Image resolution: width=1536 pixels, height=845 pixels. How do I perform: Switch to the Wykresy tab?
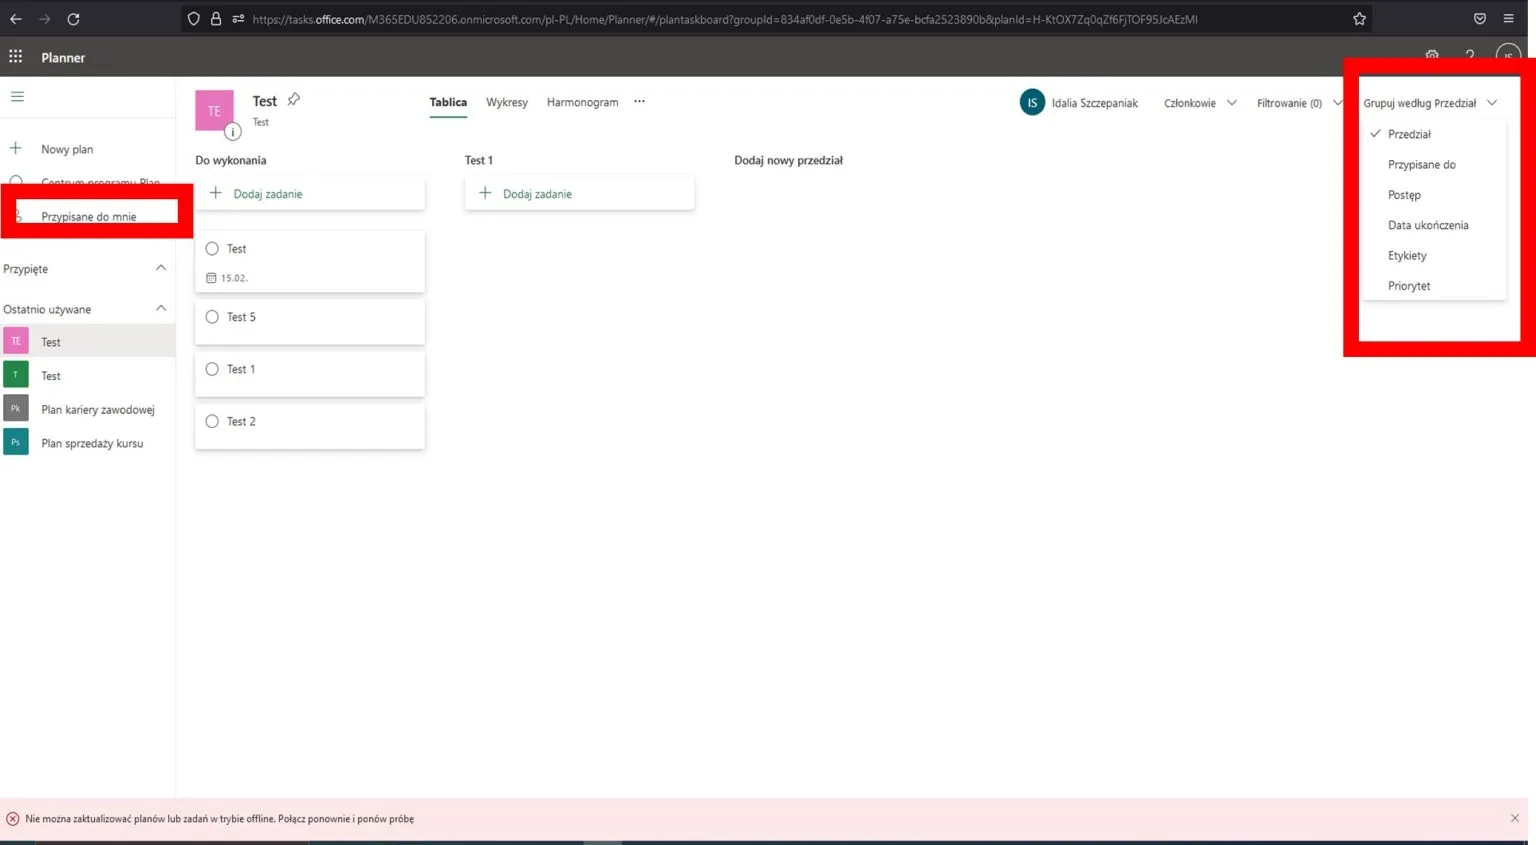(507, 102)
